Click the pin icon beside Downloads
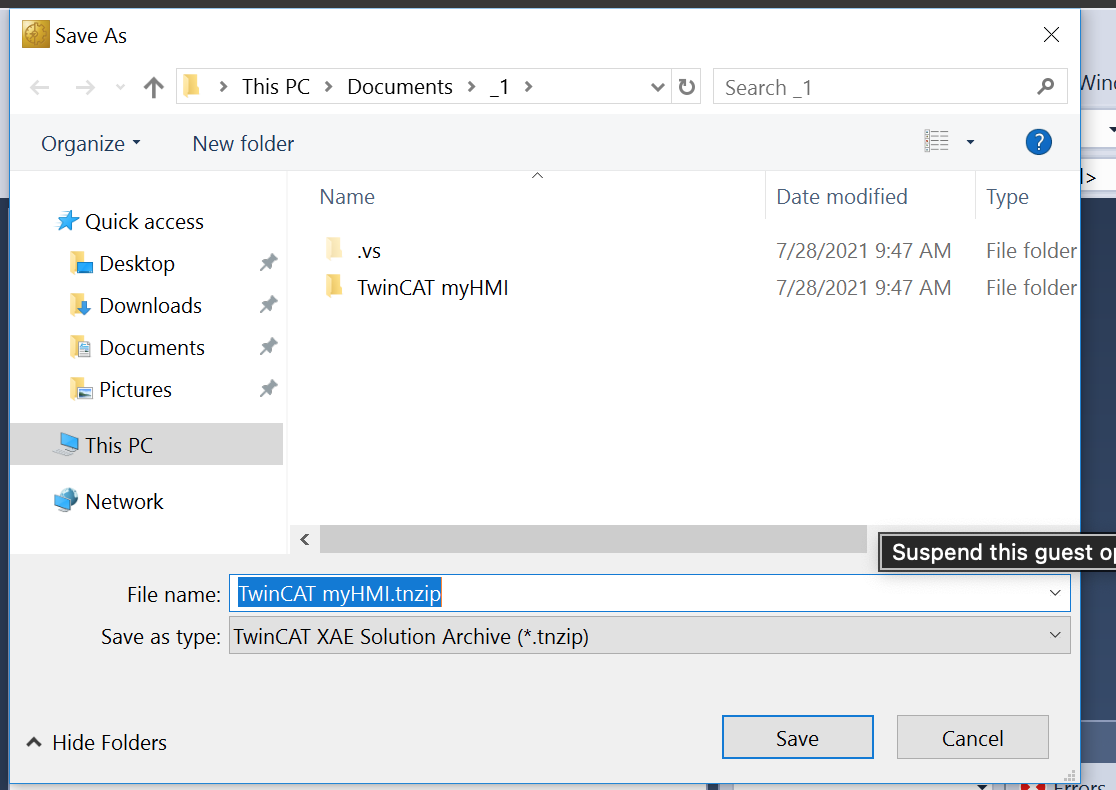Image resolution: width=1116 pixels, height=790 pixels. (x=268, y=305)
